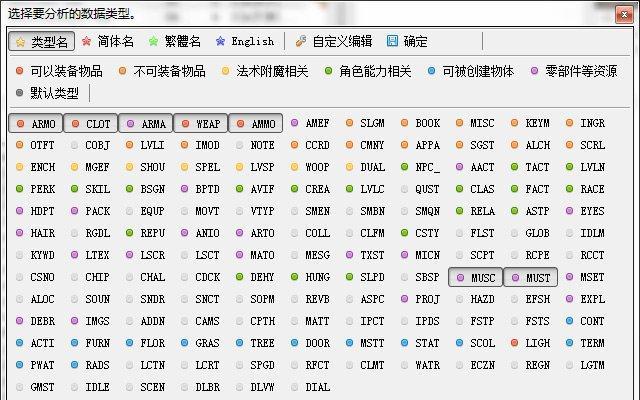Viewport: 640px width, 400px height.
Task: Select the NPC_ data type
Action: [420, 167]
